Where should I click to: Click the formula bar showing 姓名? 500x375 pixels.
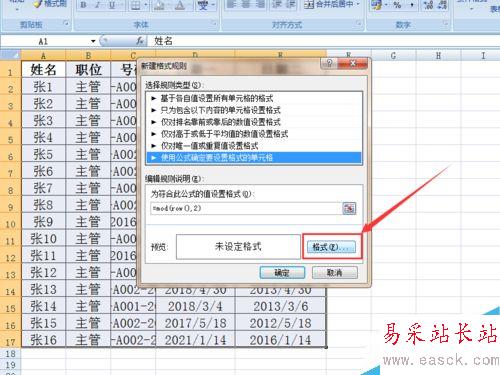pyautogui.click(x=323, y=41)
